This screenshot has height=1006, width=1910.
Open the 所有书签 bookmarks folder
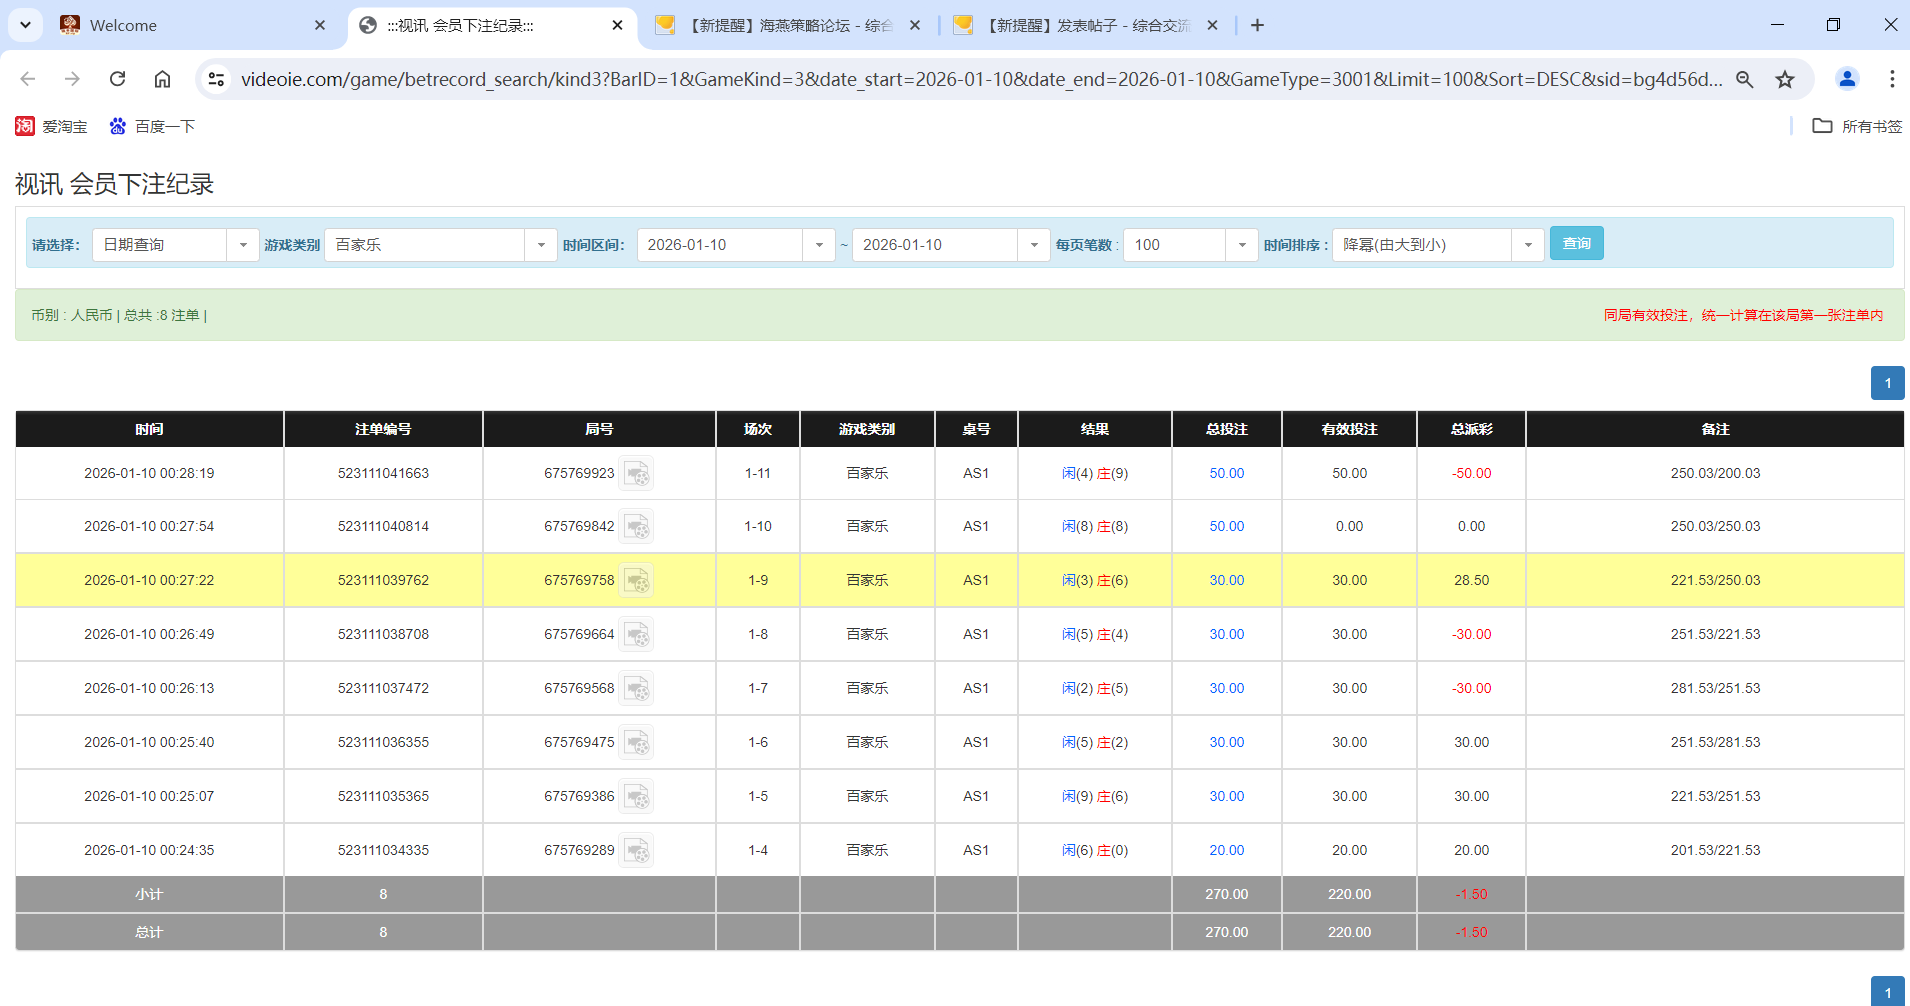click(x=1856, y=126)
